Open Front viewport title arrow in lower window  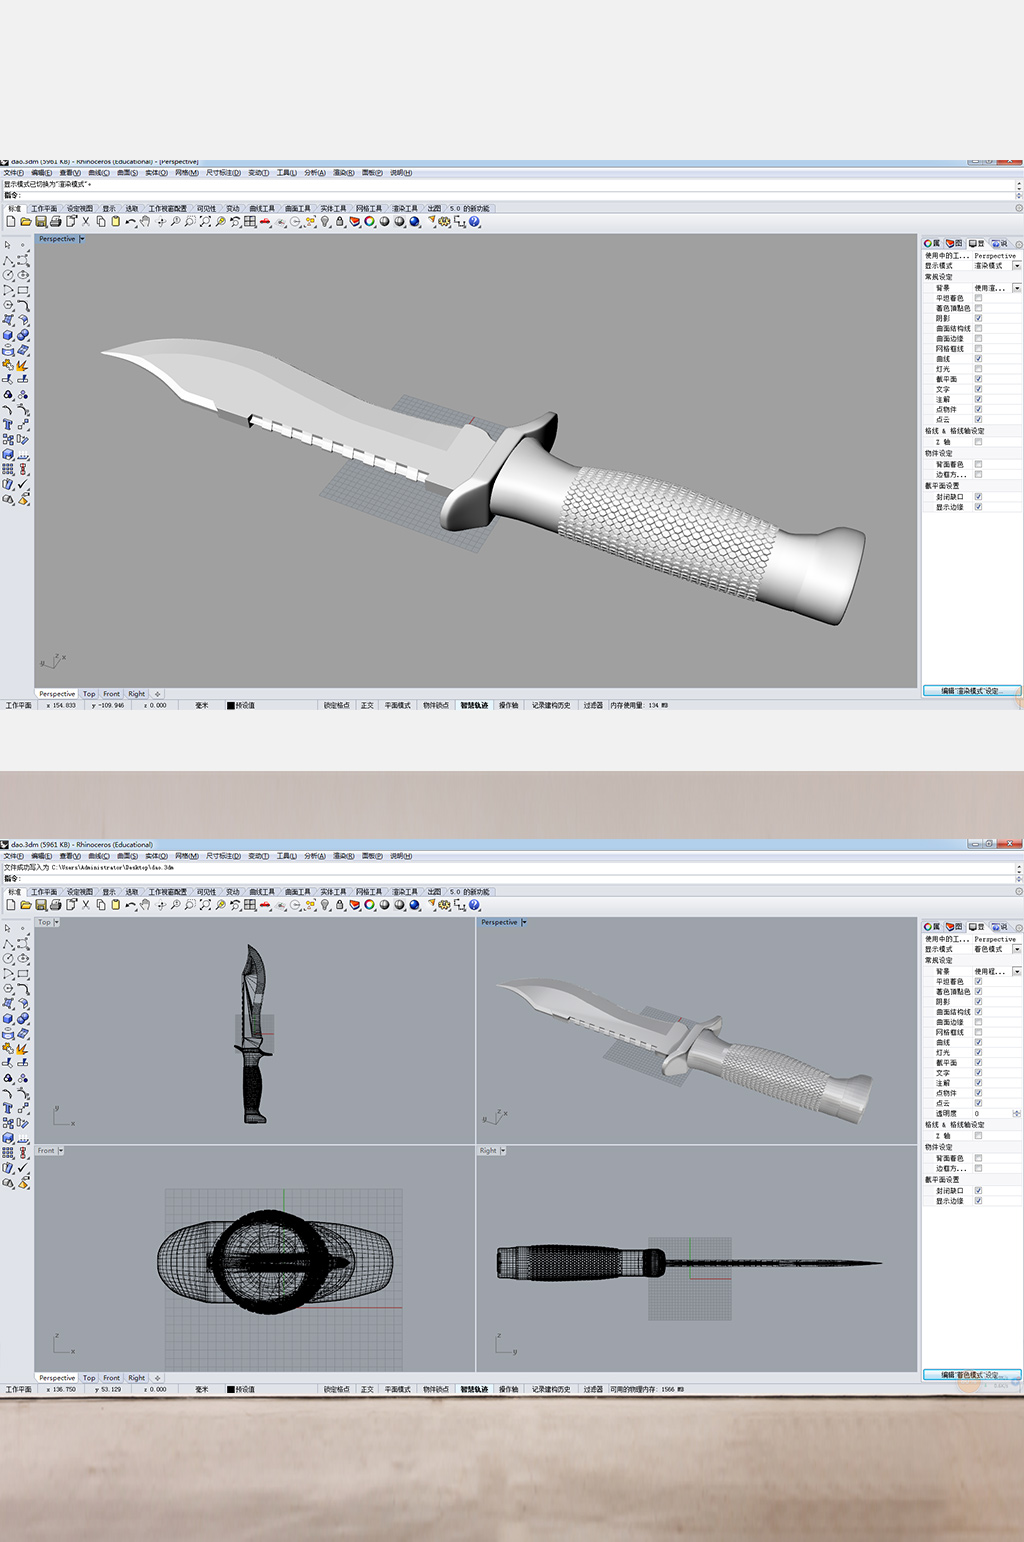(61, 1151)
